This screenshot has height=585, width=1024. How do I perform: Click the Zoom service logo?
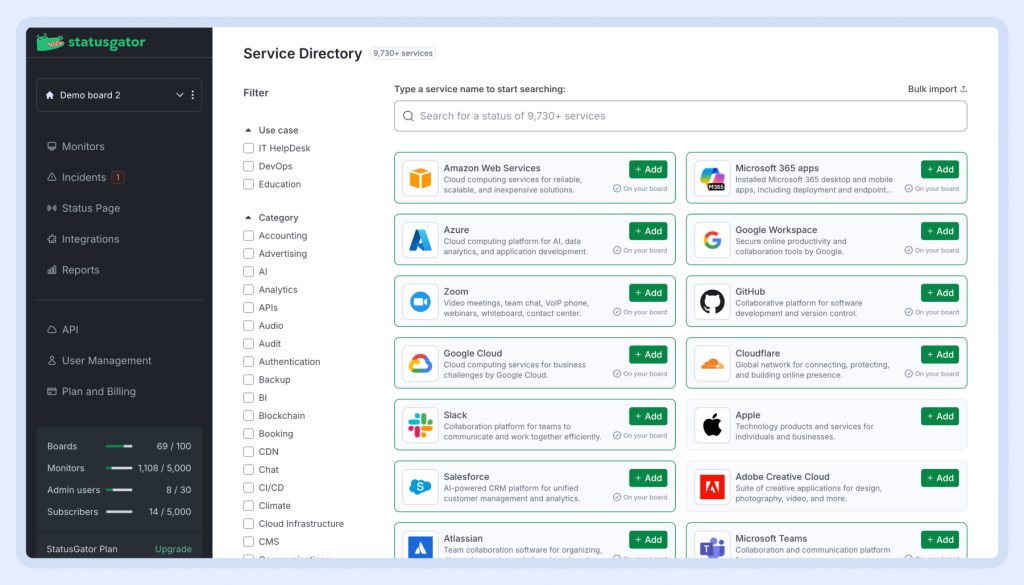(420, 302)
